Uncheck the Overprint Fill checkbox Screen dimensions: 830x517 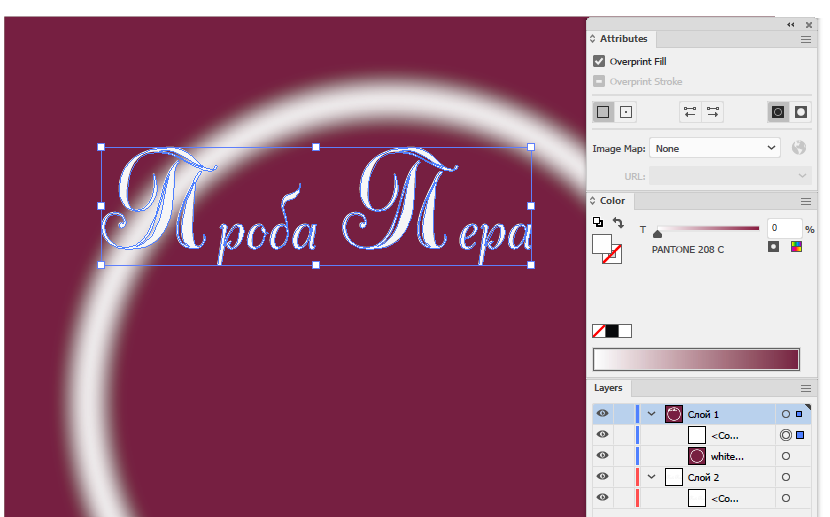pyautogui.click(x=599, y=61)
